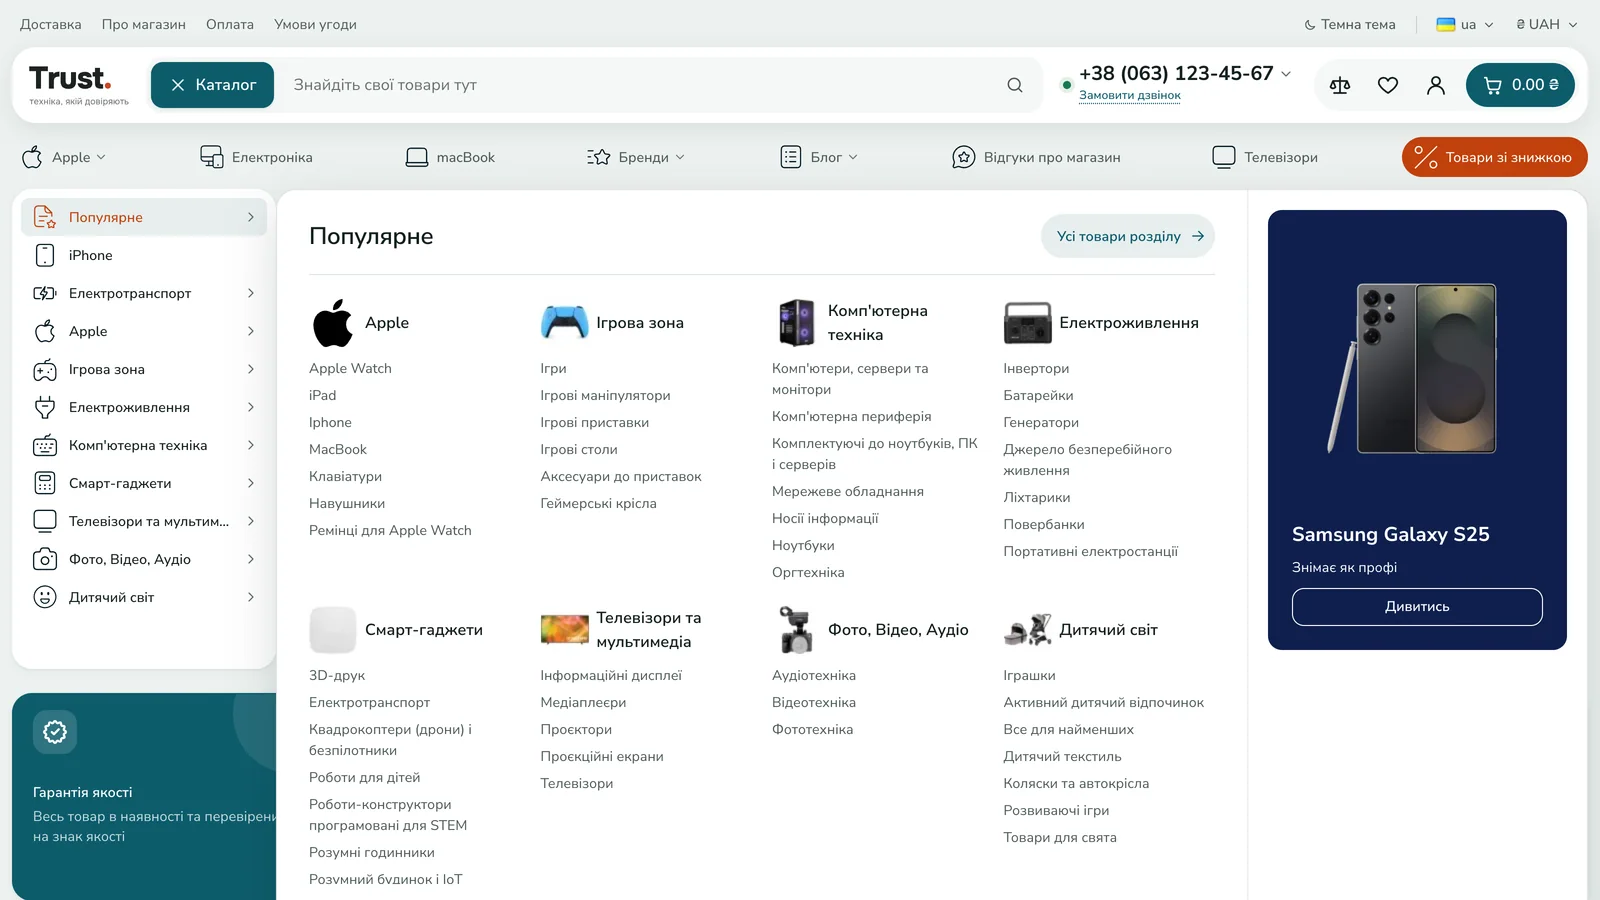This screenshot has width=1600, height=900.
Task: Click the search magnifier icon
Action: click(x=1015, y=85)
